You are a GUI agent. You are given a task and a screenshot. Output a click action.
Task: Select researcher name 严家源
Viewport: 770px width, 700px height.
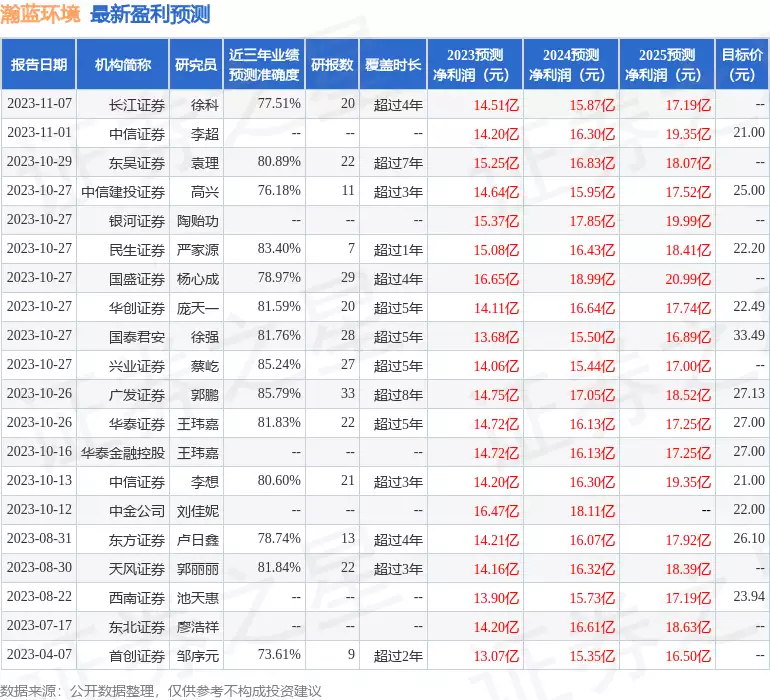198,250
